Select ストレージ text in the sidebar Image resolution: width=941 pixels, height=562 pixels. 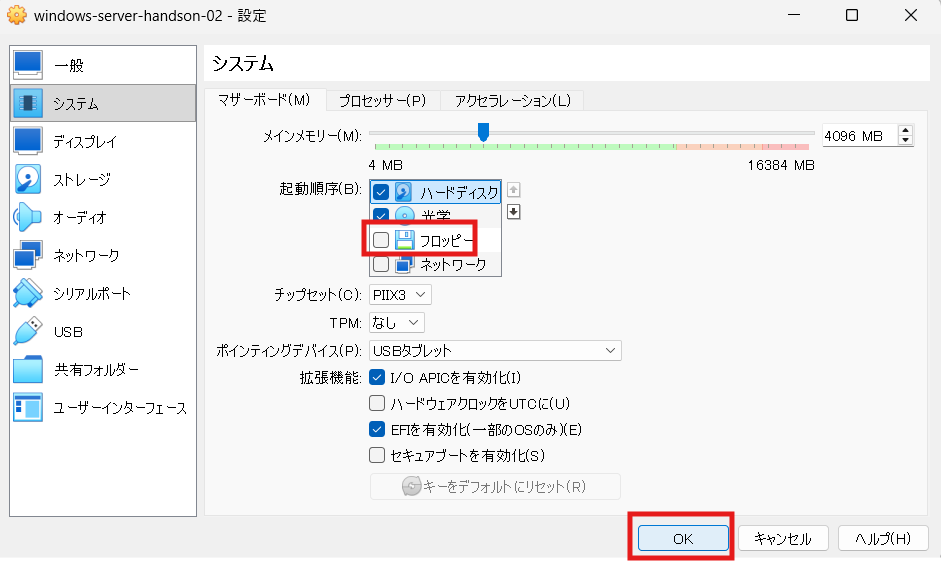82,180
